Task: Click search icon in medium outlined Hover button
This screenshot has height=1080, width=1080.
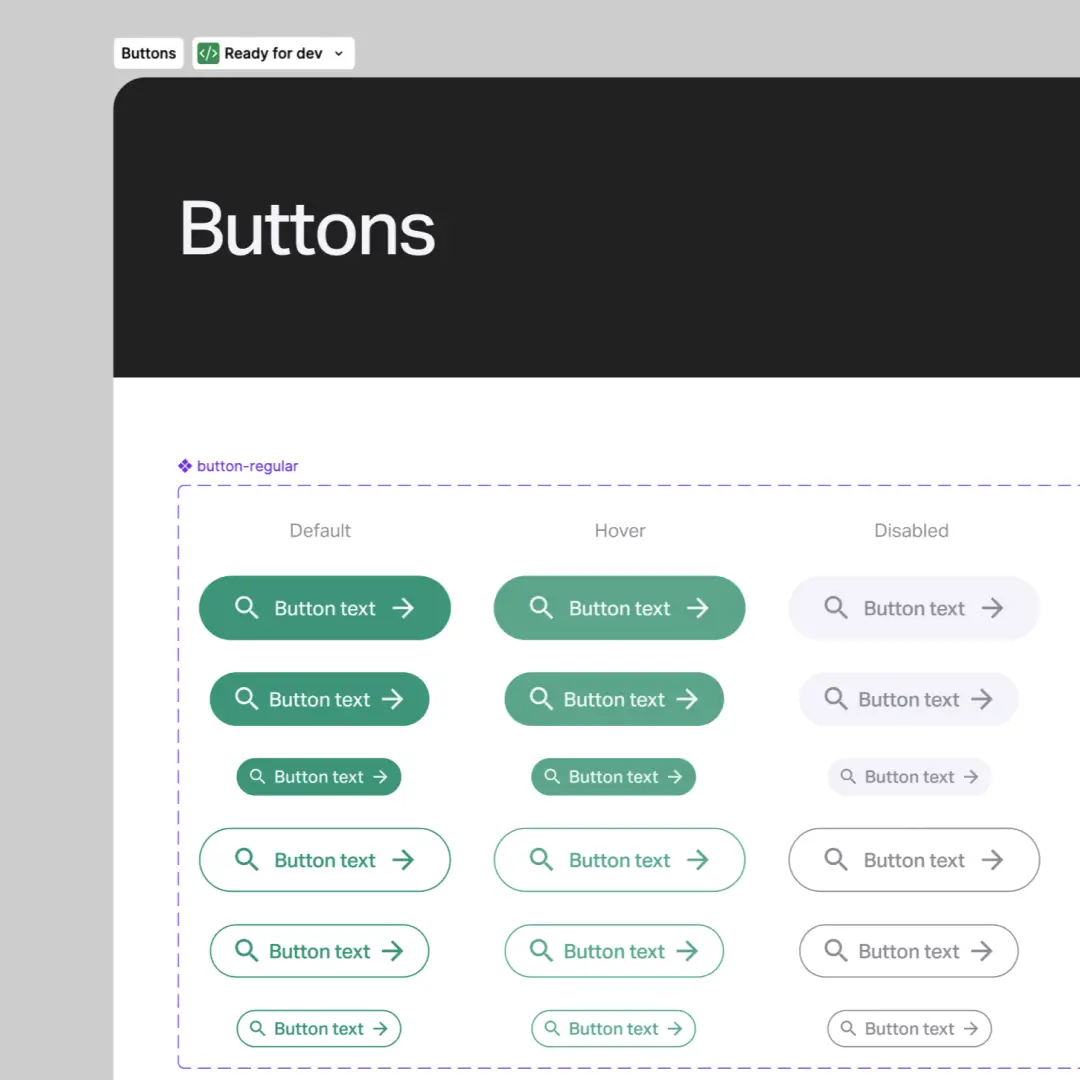Action: pyautogui.click(x=541, y=950)
